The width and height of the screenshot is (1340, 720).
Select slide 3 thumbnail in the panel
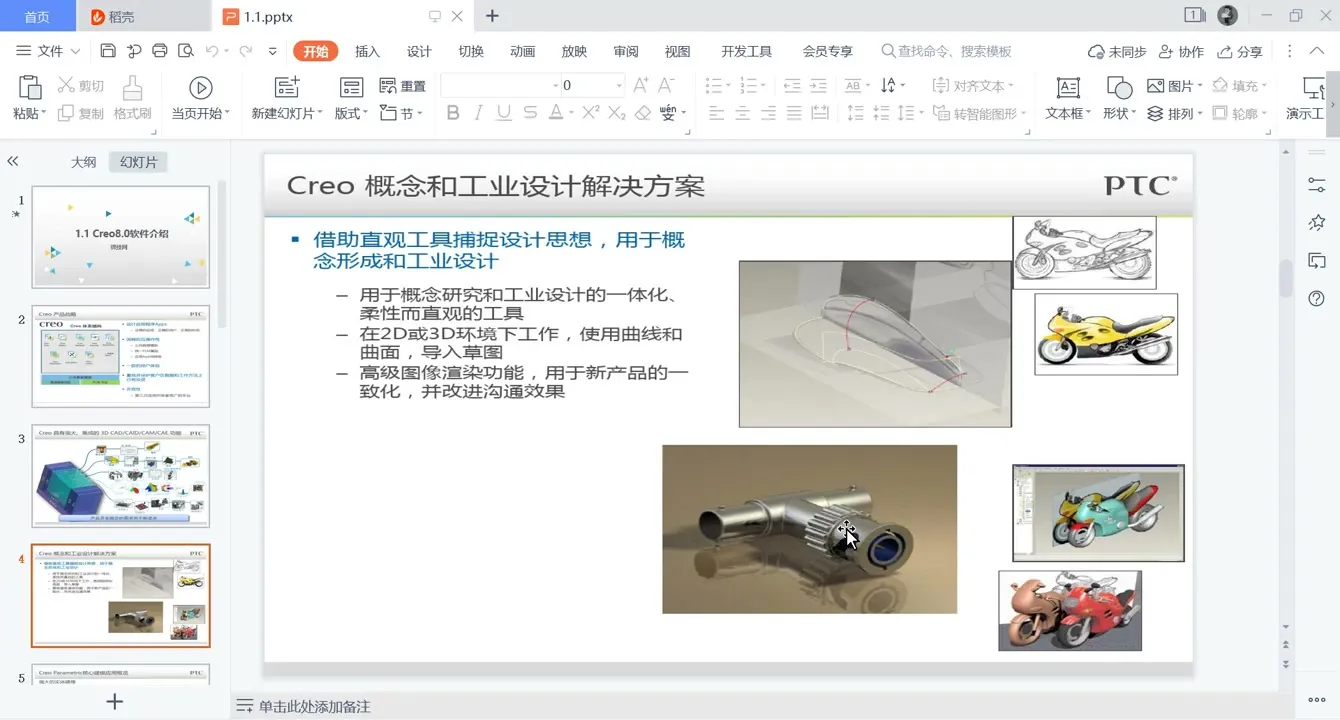pos(120,476)
